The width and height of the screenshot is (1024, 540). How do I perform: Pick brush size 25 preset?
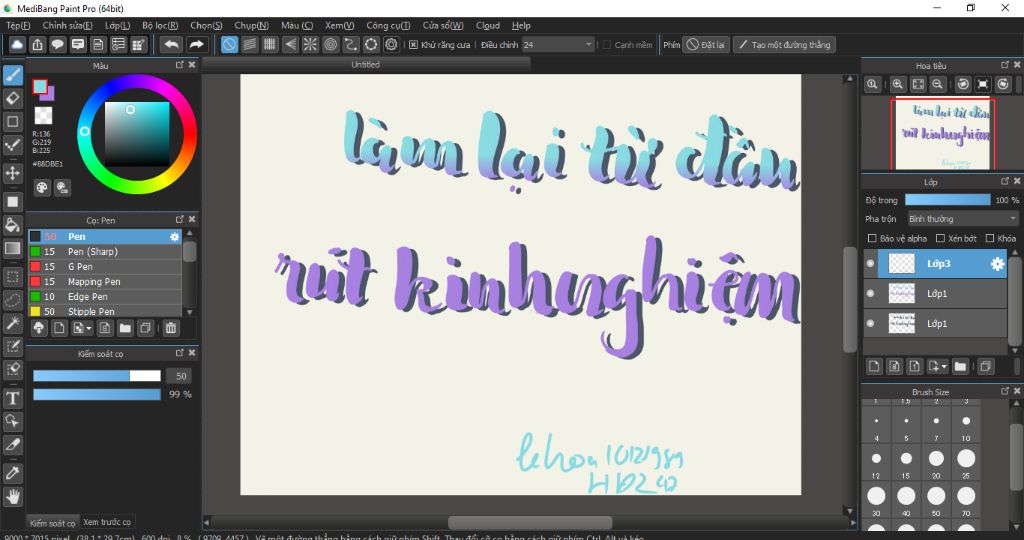(x=966, y=458)
